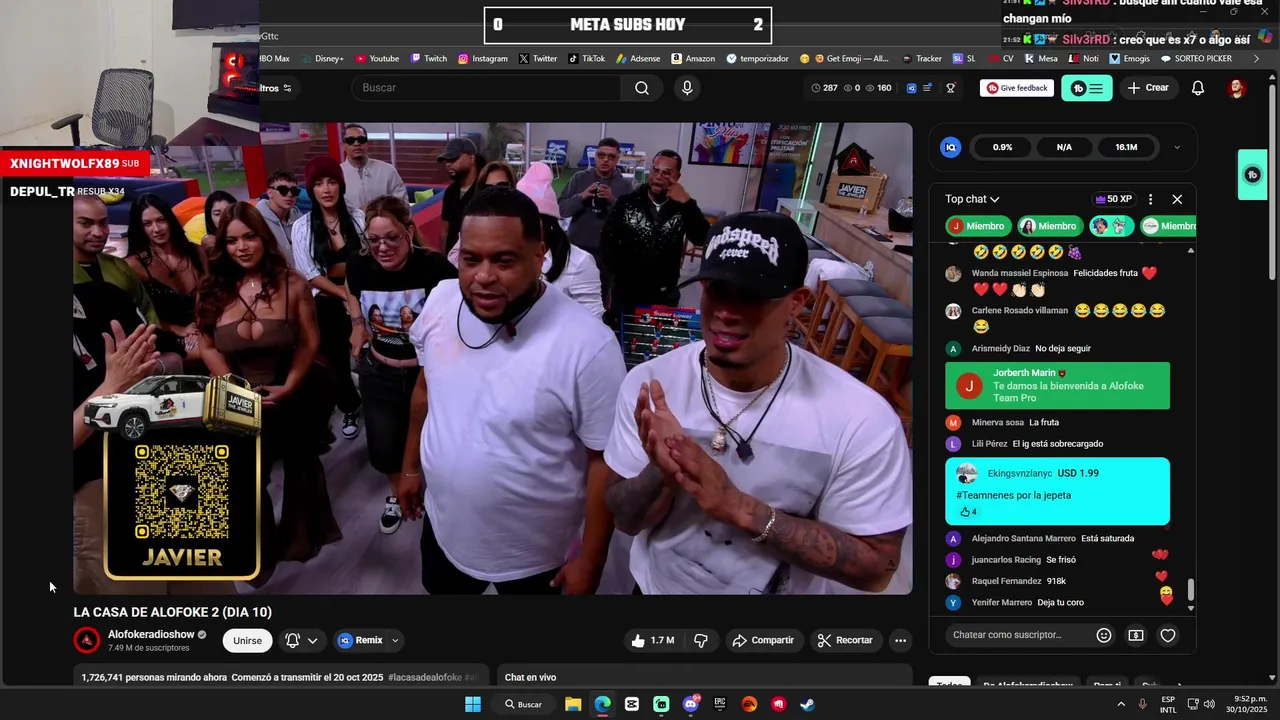Open CapCut from the taskbar
Viewport: 1280px width, 720px height.
(x=632, y=704)
